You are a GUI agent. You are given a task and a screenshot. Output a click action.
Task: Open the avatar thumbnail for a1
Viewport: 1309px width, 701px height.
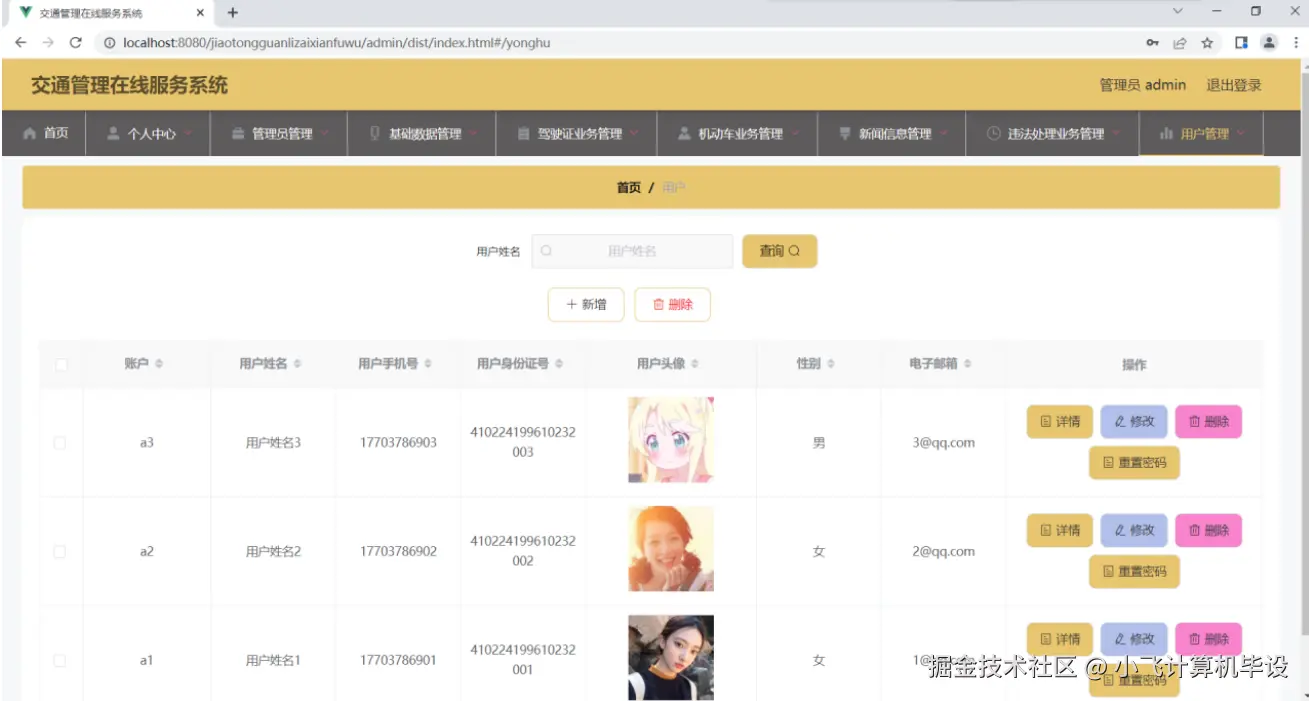[x=671, y=657]
